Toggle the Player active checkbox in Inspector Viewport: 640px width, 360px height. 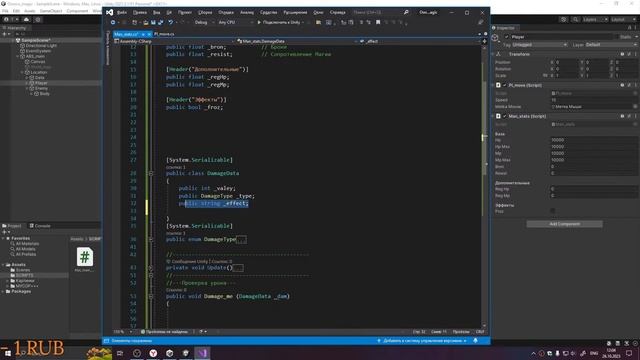coord(507,37)
